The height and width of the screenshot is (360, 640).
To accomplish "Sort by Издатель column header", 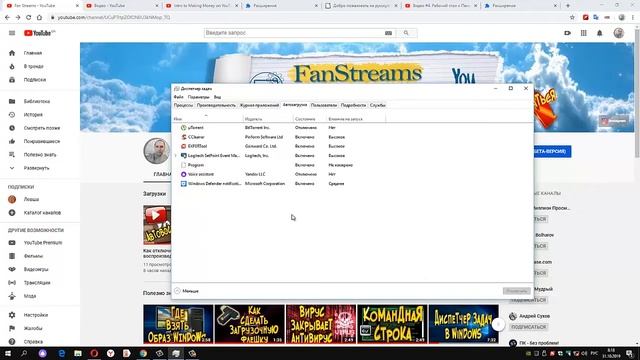I will 268,119.
